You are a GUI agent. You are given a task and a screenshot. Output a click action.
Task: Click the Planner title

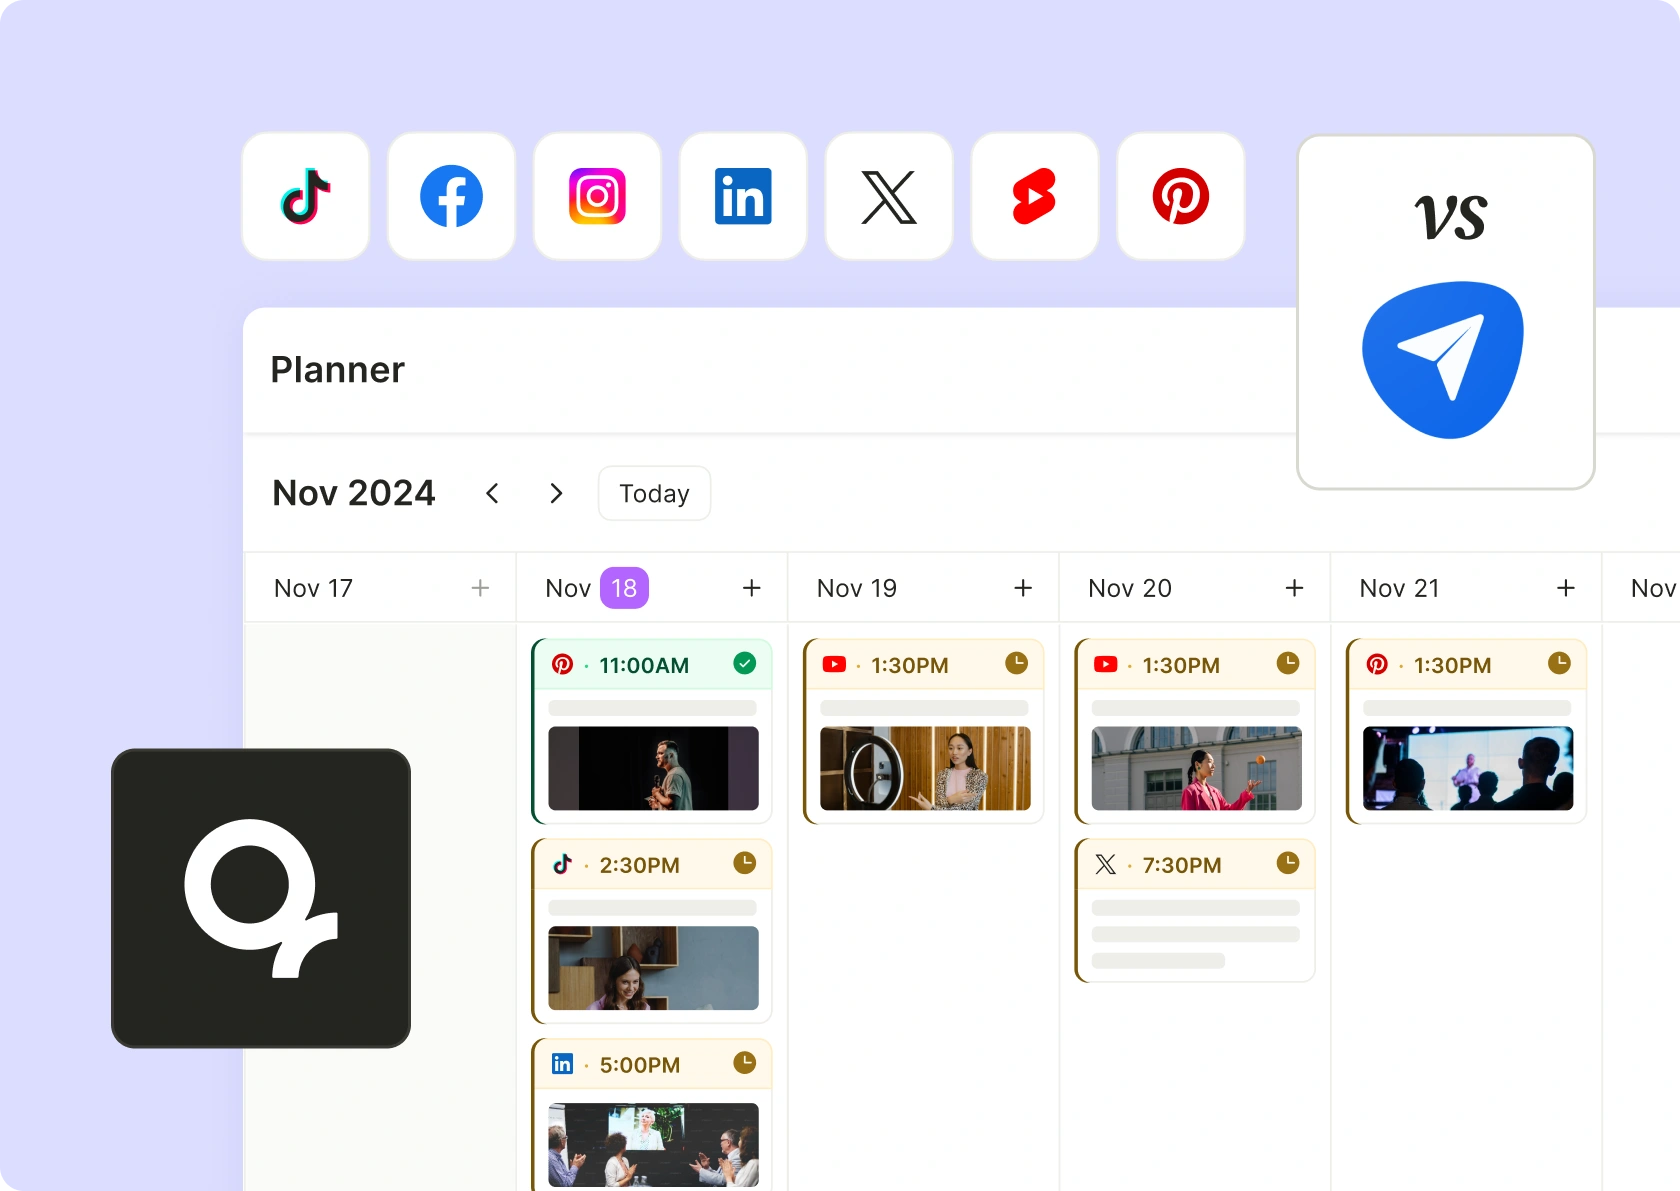point(338,370)
